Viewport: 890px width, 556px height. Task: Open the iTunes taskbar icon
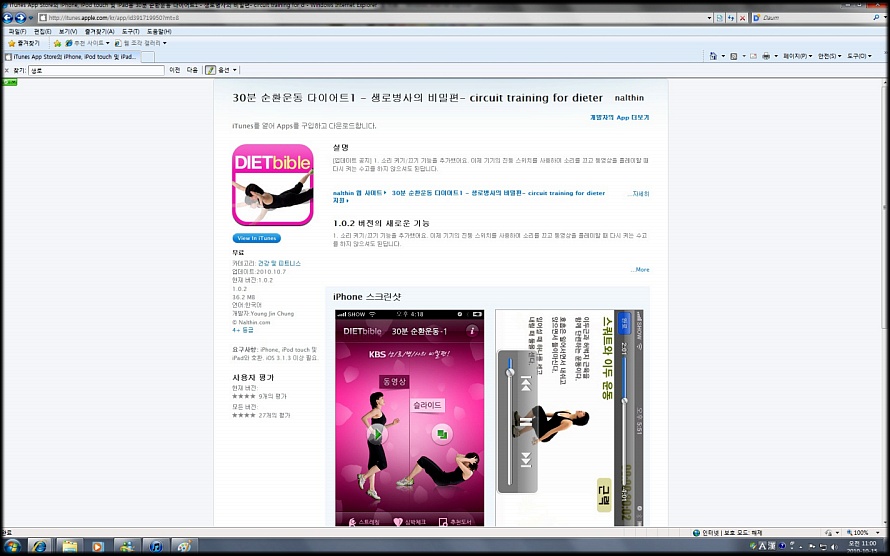[156, 546]
